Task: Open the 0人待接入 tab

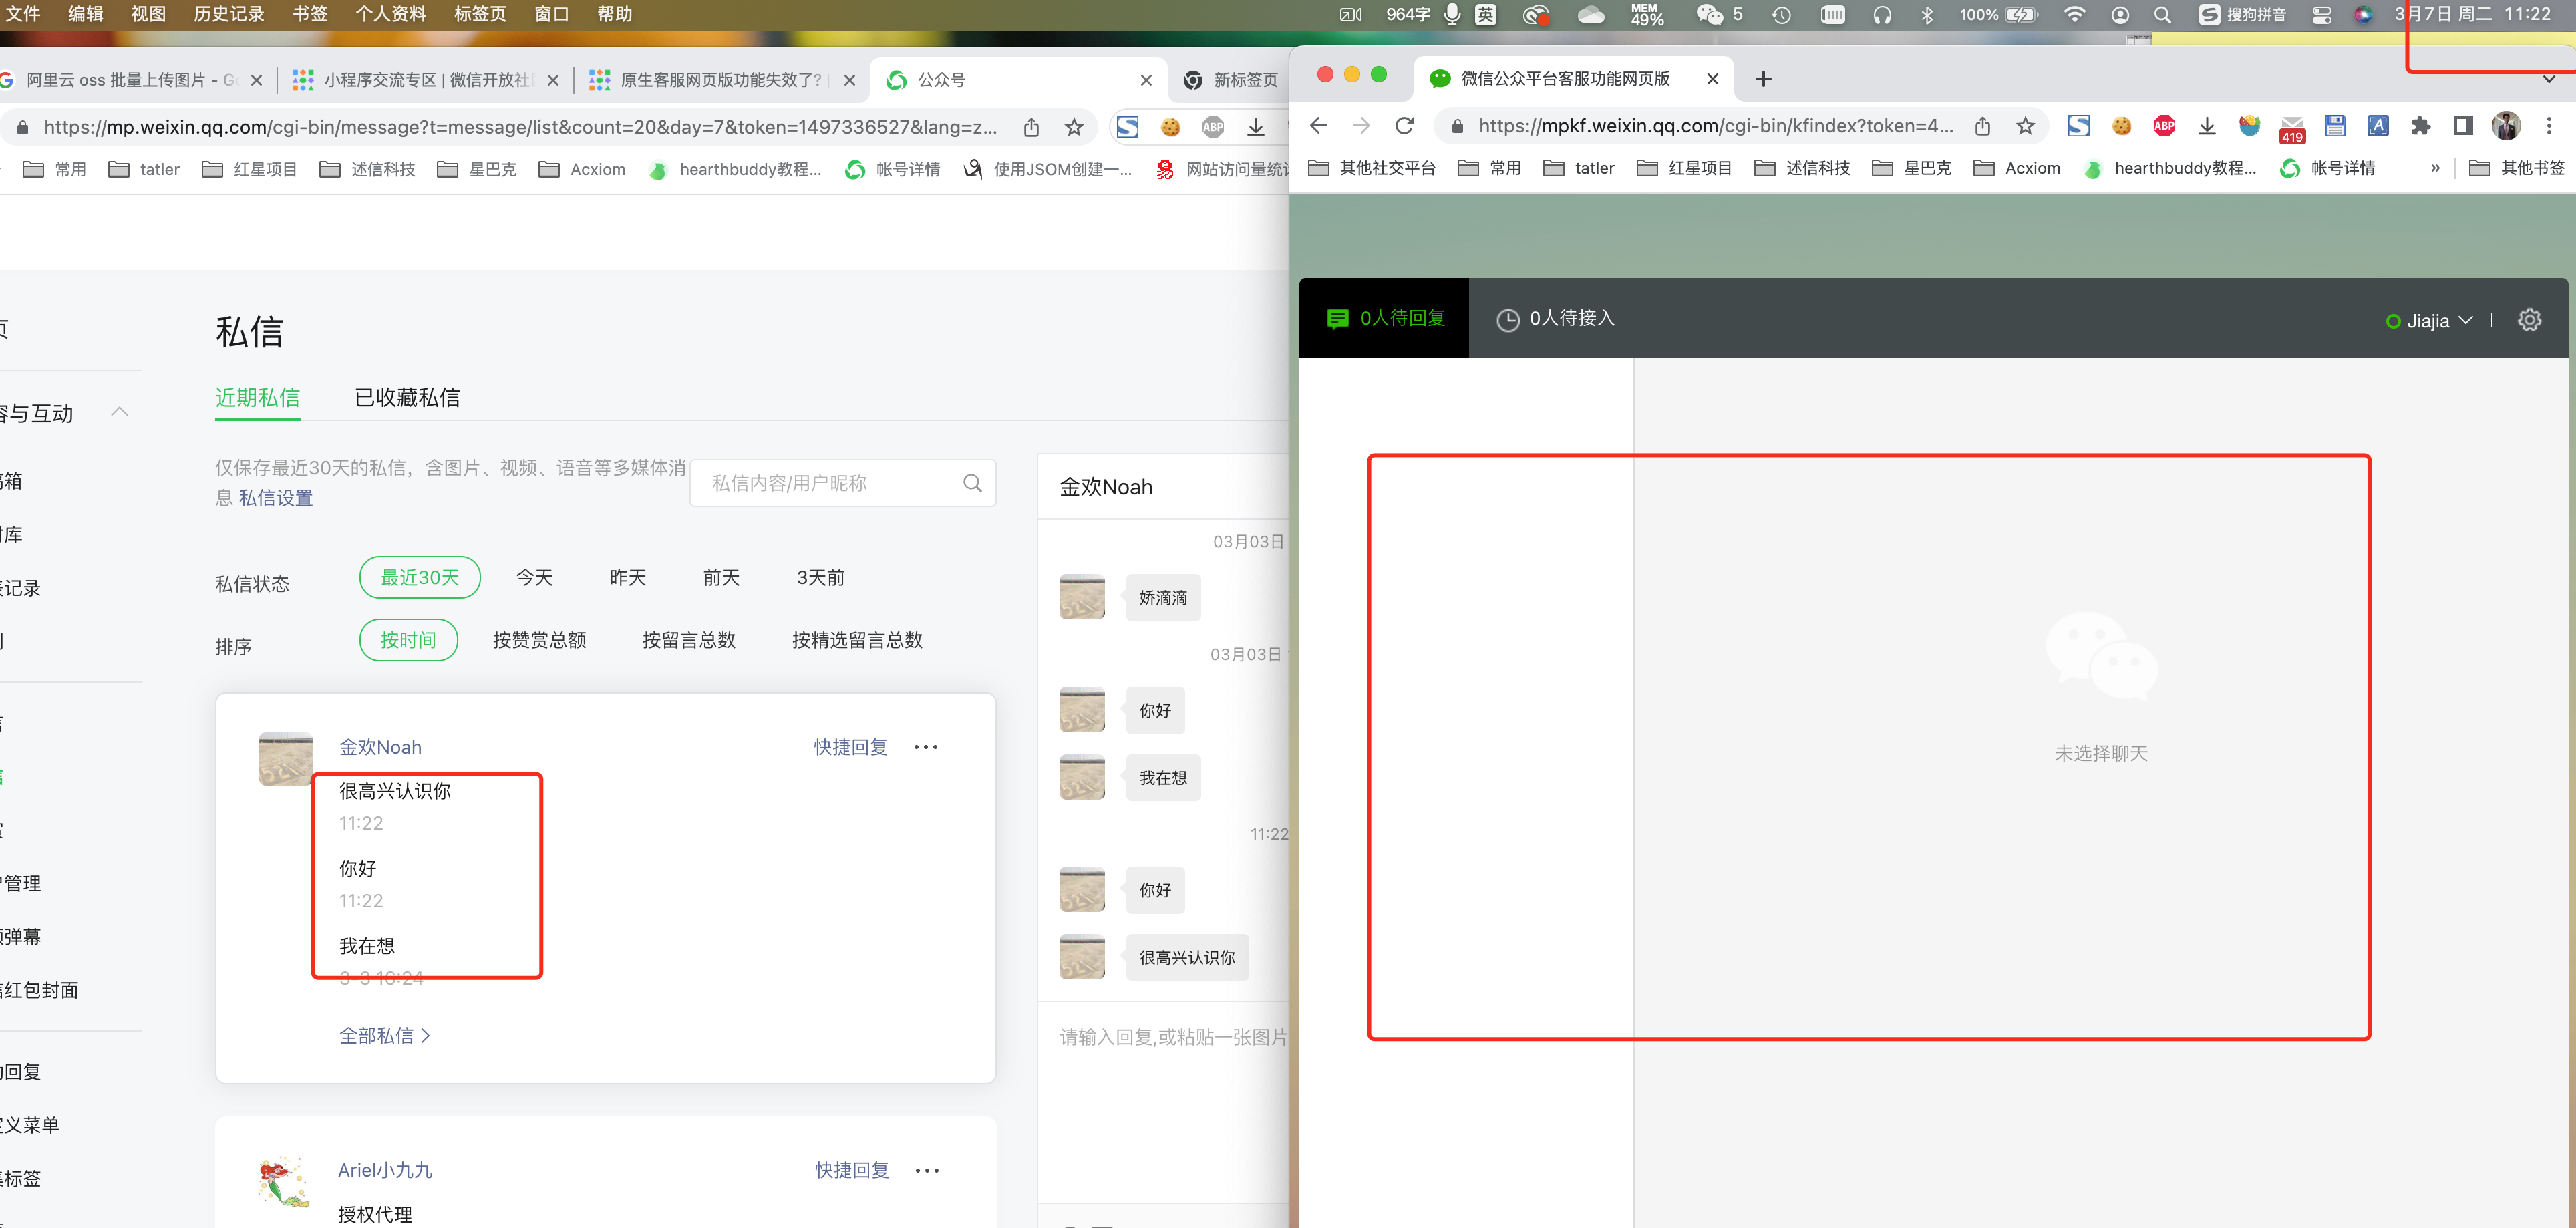Action: point(1555,319)
